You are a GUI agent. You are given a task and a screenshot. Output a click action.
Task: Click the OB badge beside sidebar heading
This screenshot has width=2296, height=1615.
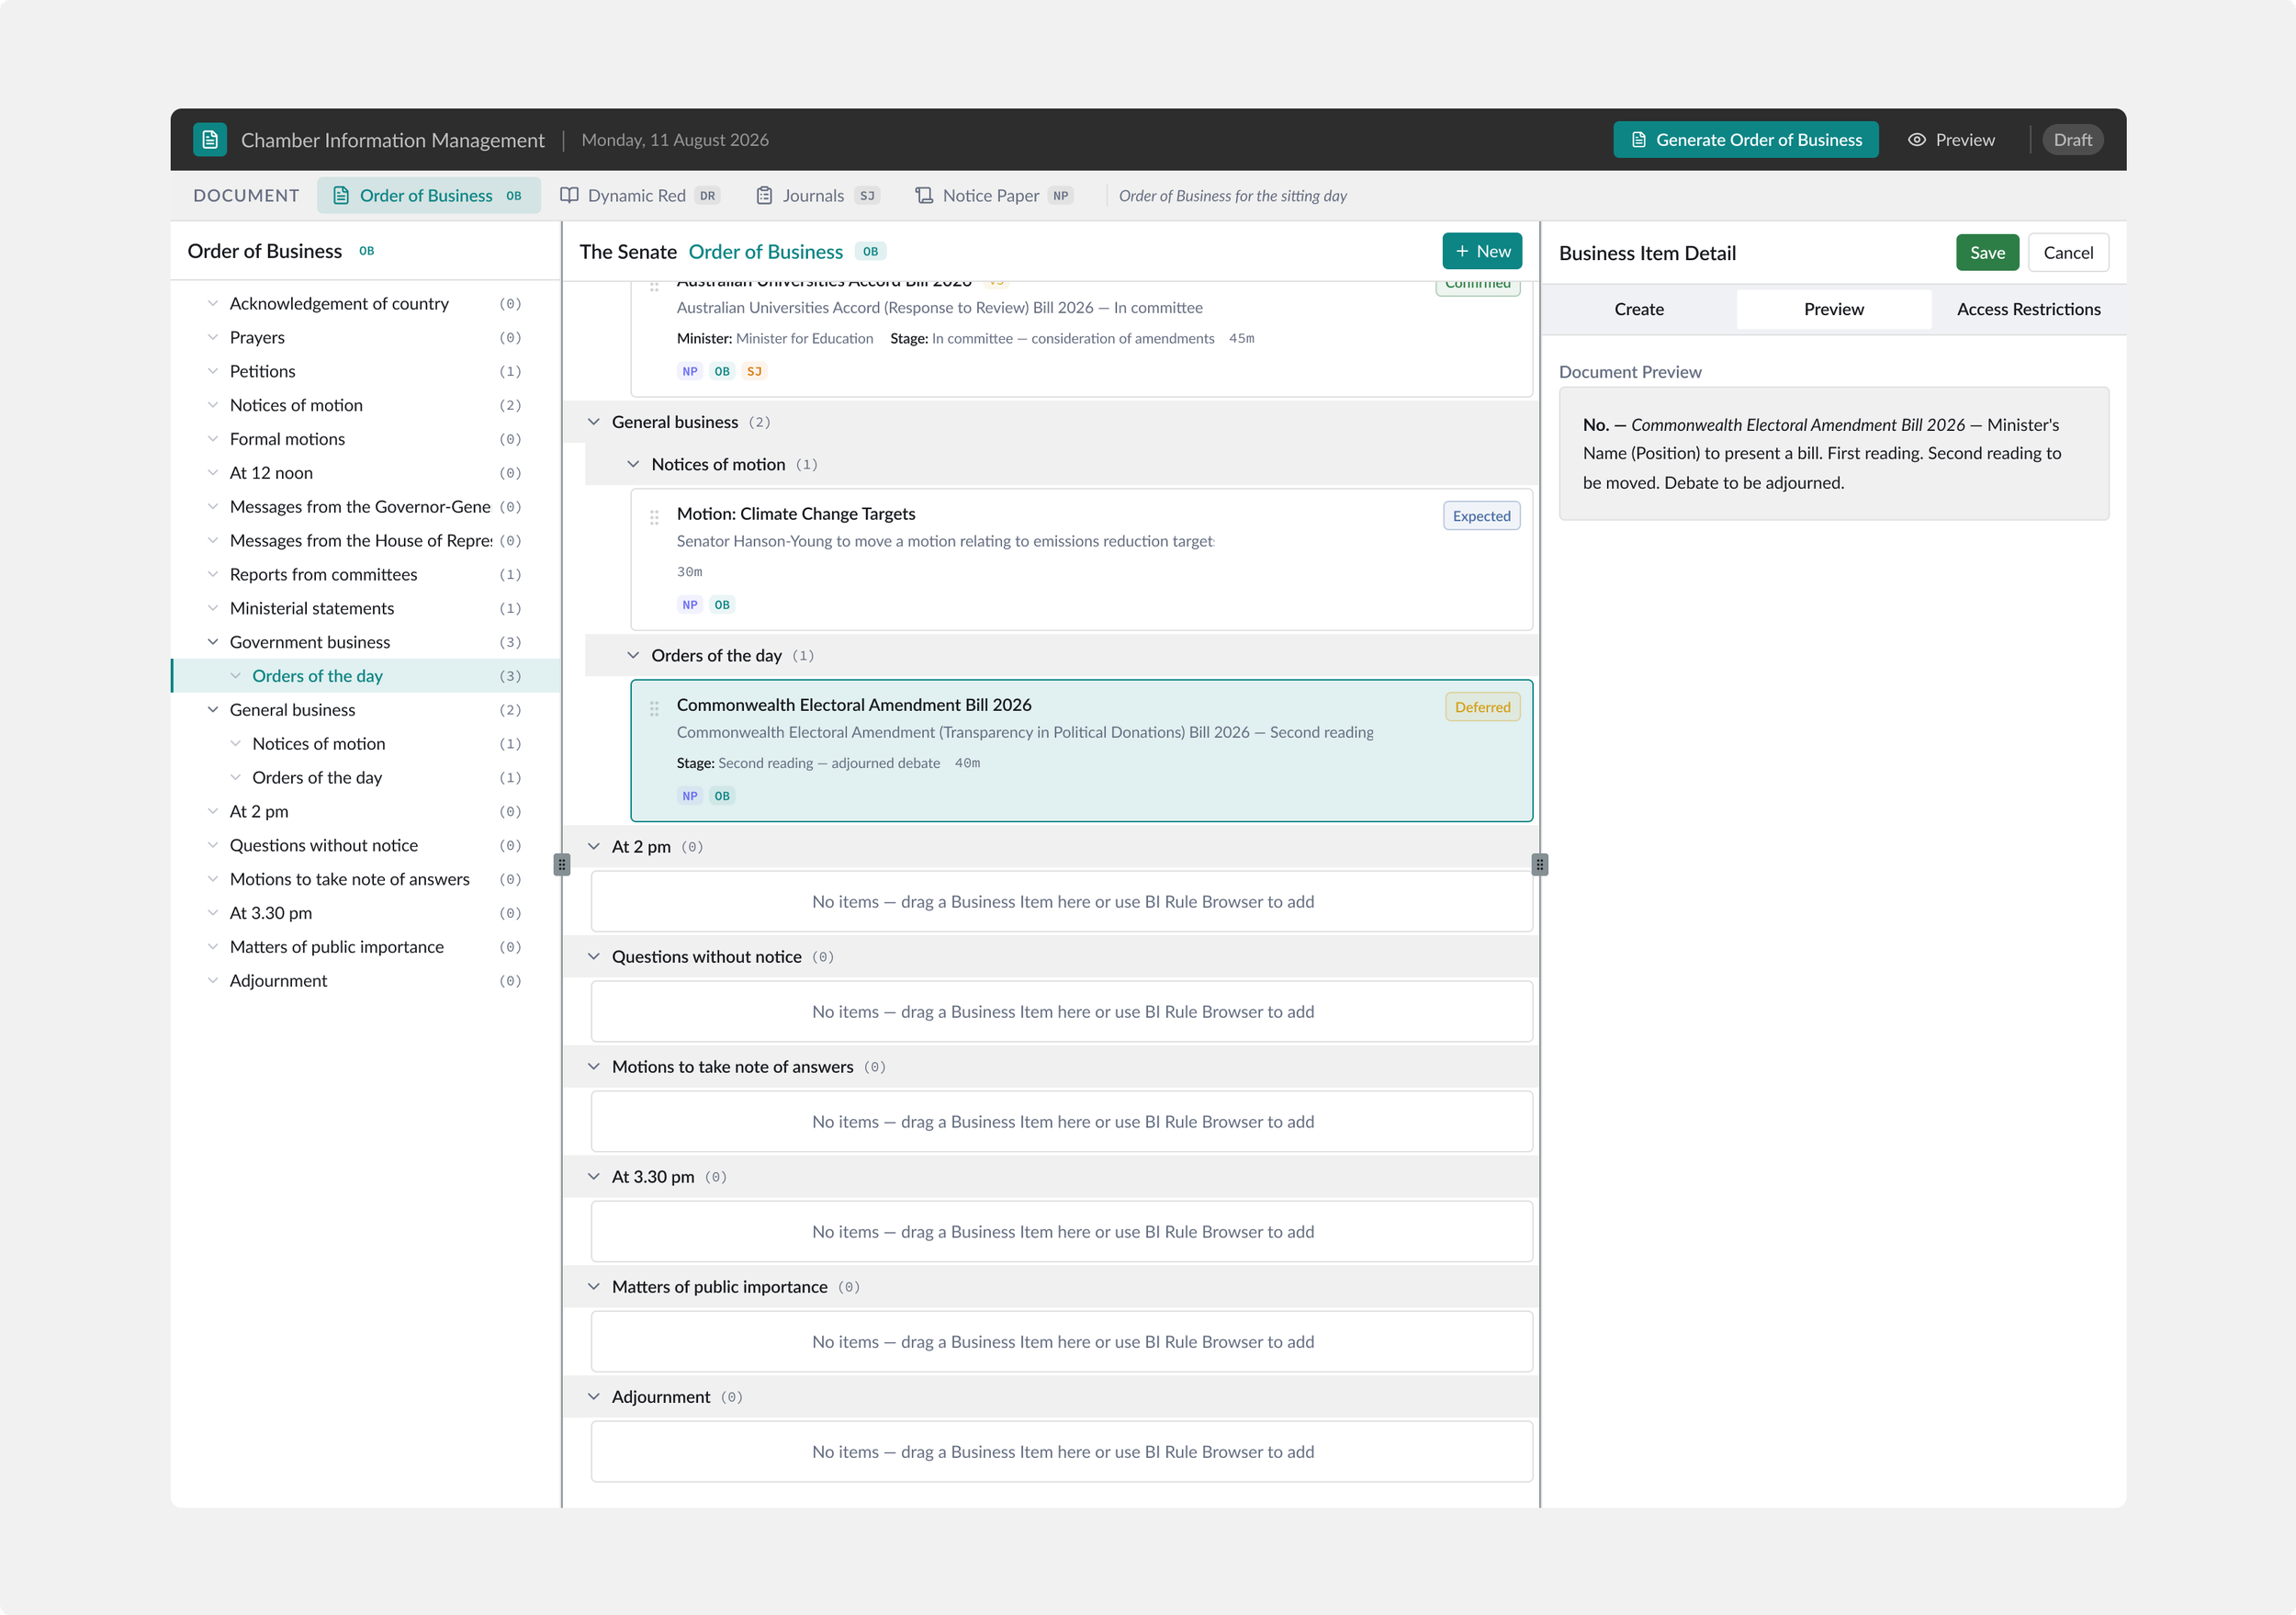tap(367, 251)
